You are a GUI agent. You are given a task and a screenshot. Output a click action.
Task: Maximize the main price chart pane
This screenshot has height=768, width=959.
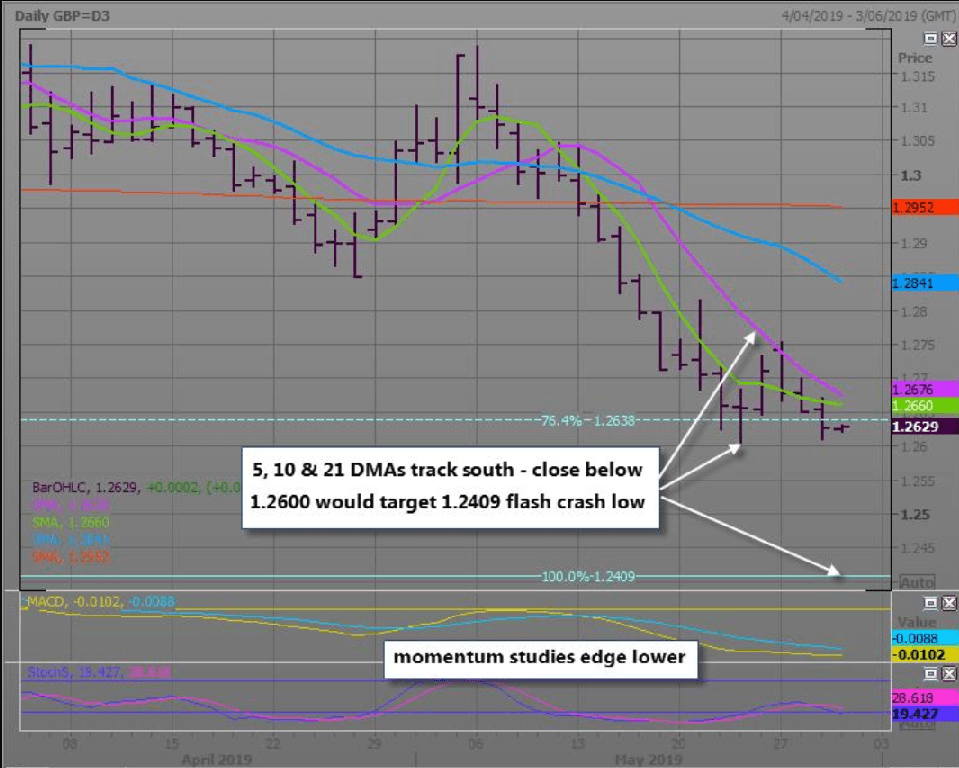click(930, 38)
